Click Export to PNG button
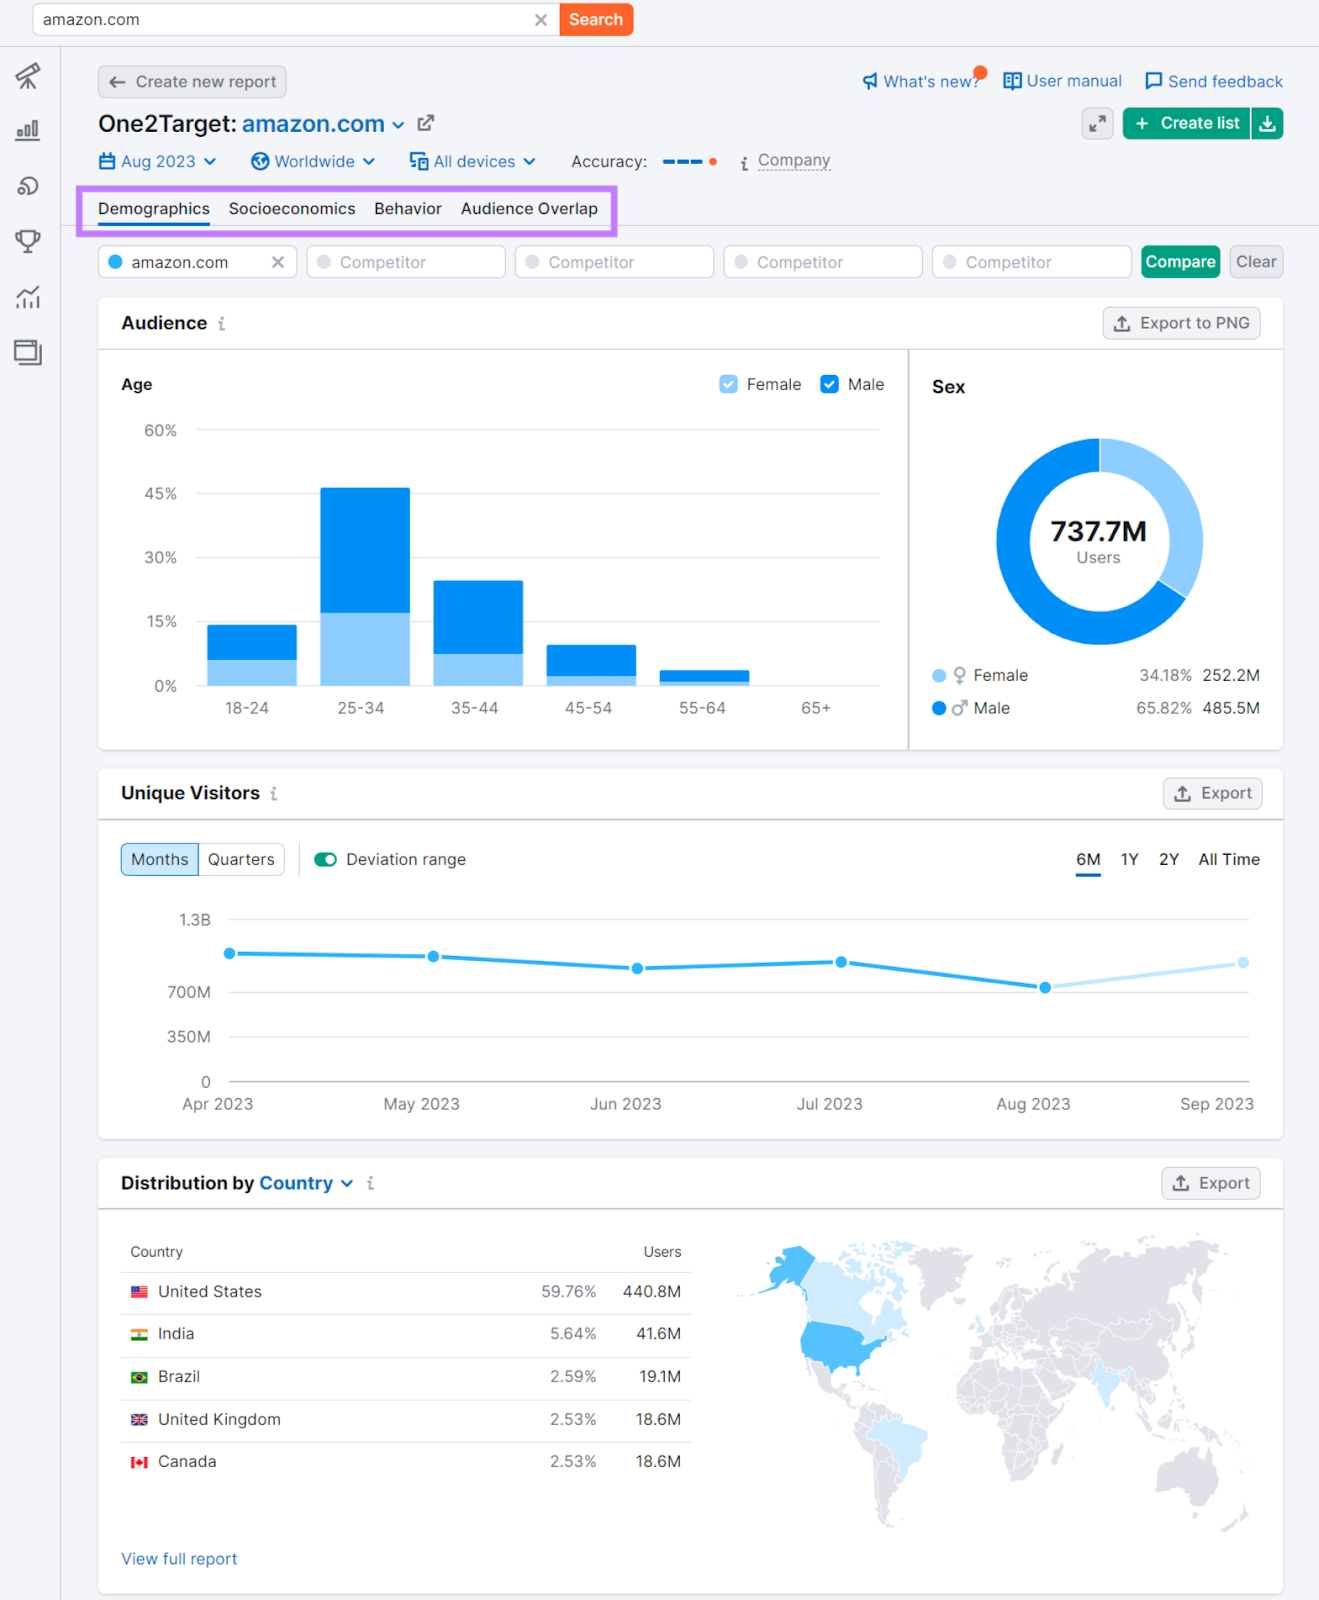 (x=1182, y=324)
